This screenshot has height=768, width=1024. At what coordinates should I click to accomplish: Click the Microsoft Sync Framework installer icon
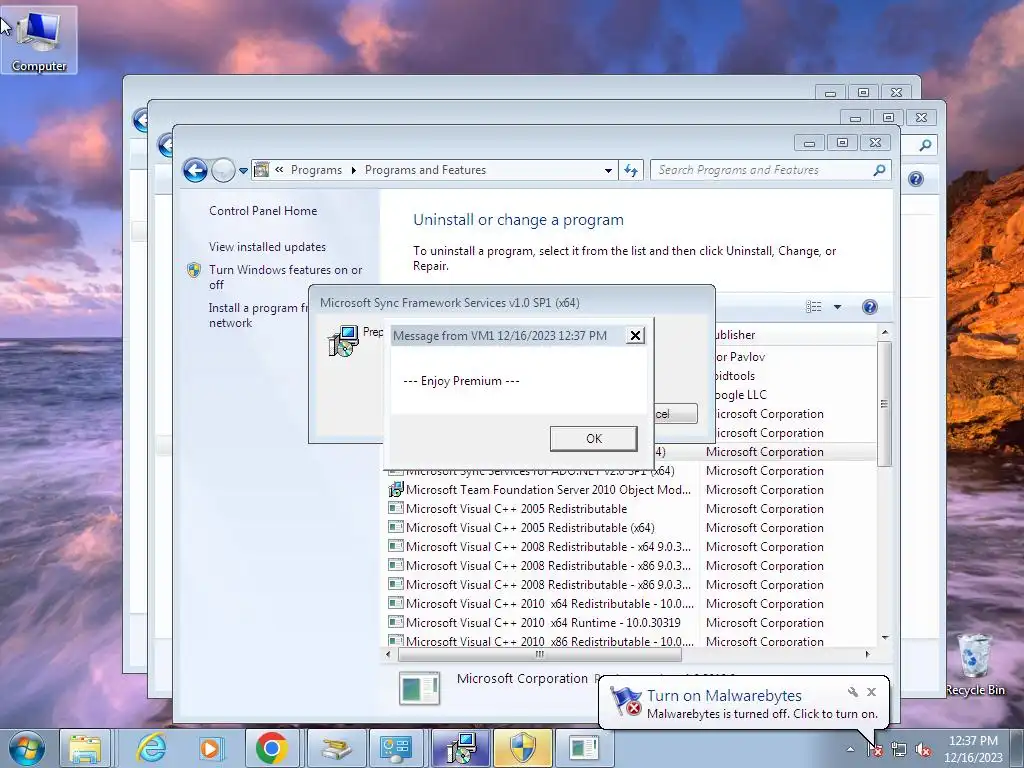(x=343, y=341)
